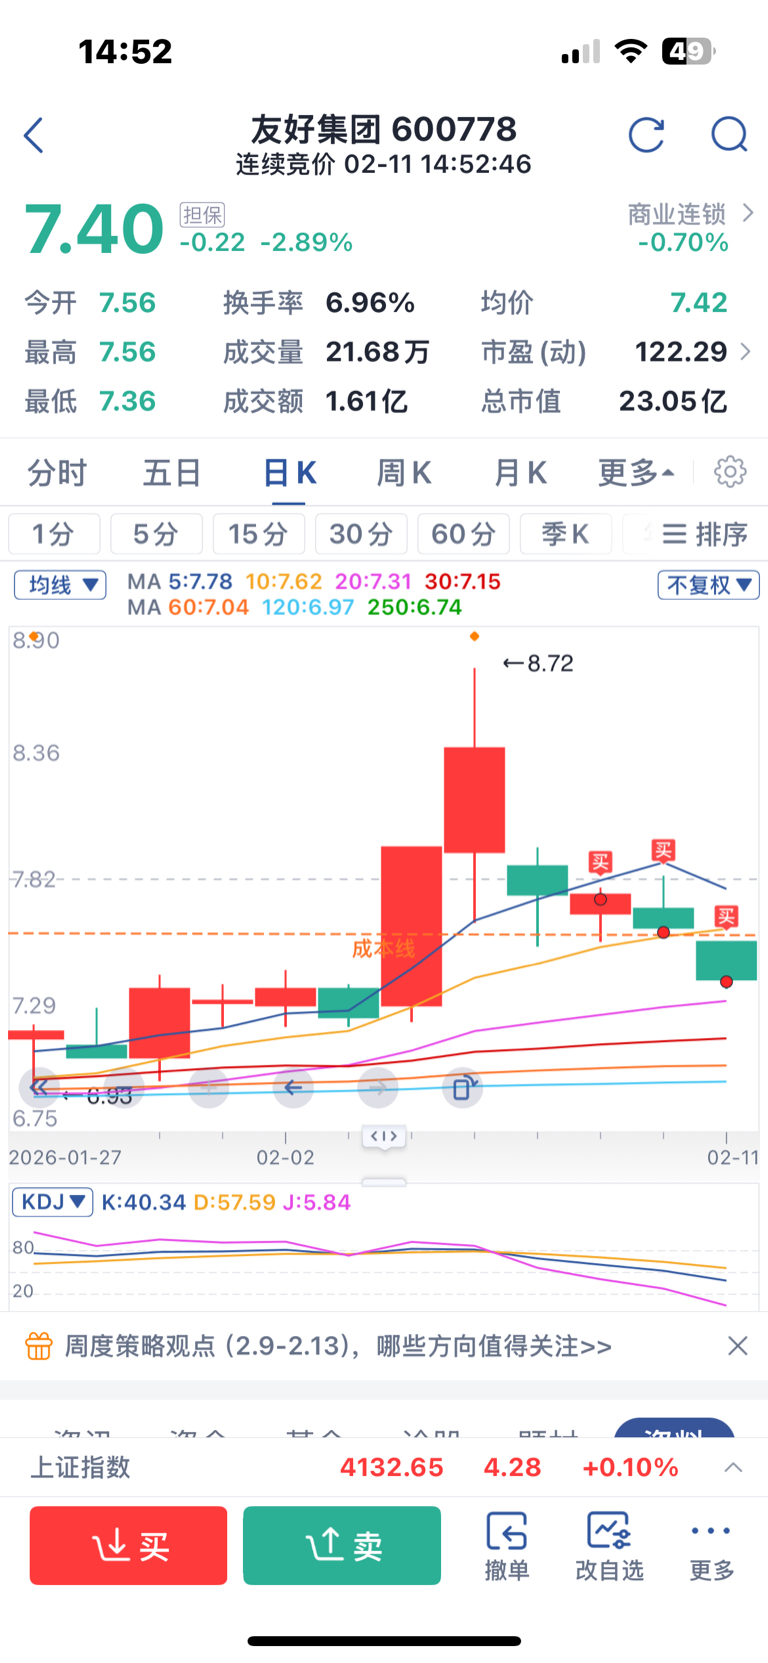The width and height of the screenshot is (768, 1663).
Task: Tap the 撤单 cancel order icon
Action: [x=507, y=1546]
